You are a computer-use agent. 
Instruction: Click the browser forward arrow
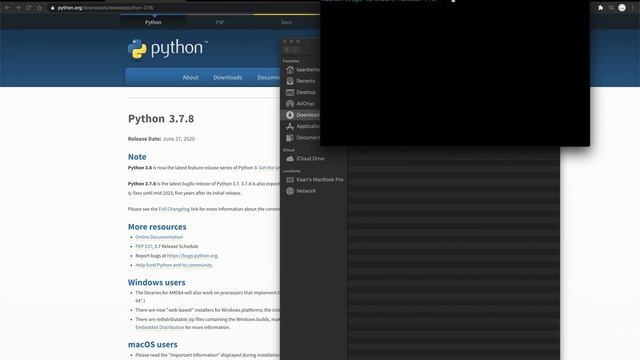(18, 8)
